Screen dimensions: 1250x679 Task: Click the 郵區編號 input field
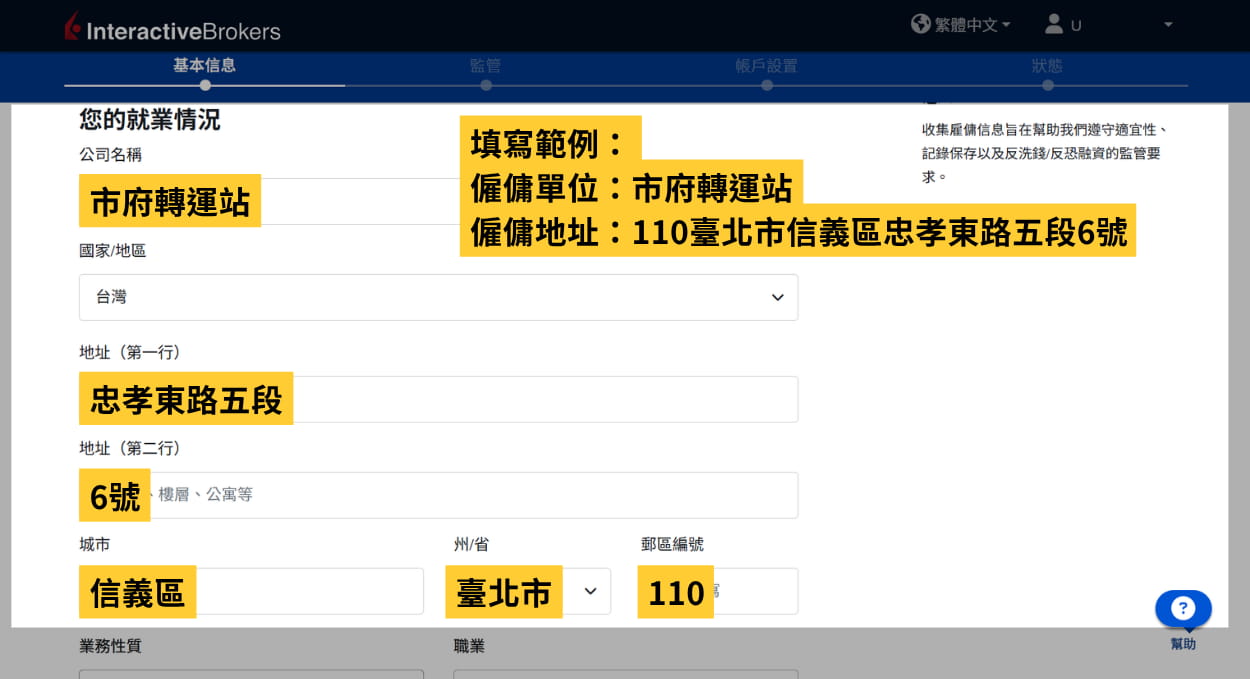[x=719, y=591]
